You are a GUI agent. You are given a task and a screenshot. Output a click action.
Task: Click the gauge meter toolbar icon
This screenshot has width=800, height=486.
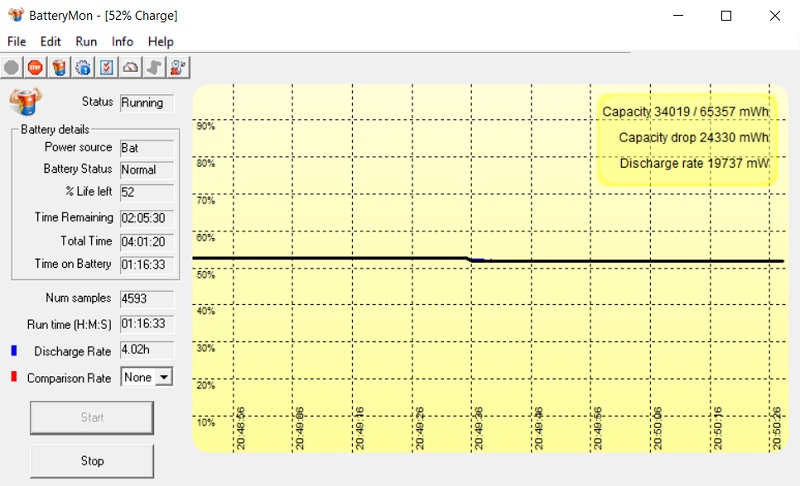pos(131,67)
